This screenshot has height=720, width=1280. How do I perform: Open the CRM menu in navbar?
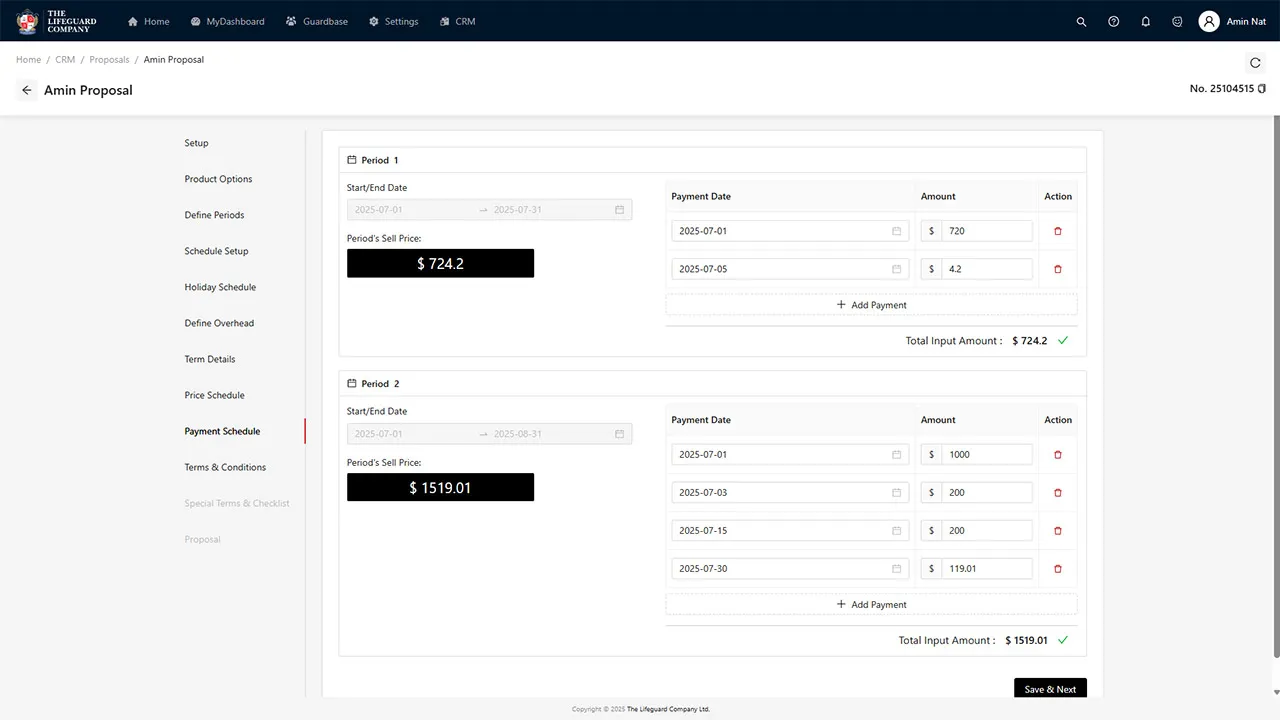click(x=457, y=21)
